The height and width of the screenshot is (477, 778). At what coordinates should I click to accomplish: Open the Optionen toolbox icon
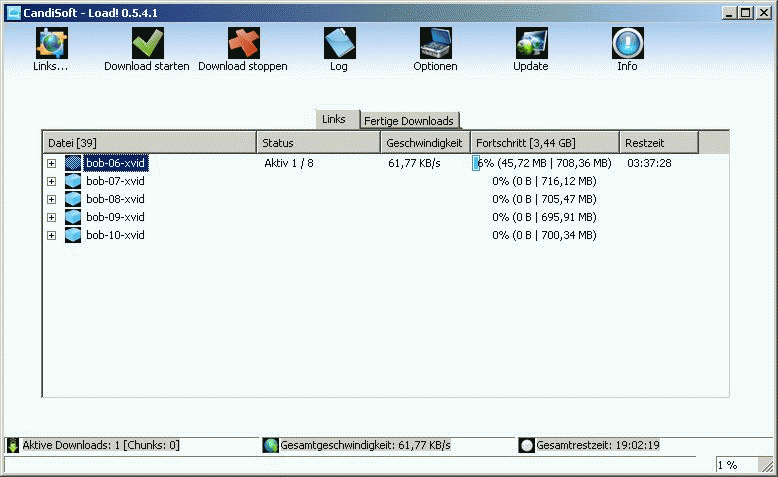(436, 43)
